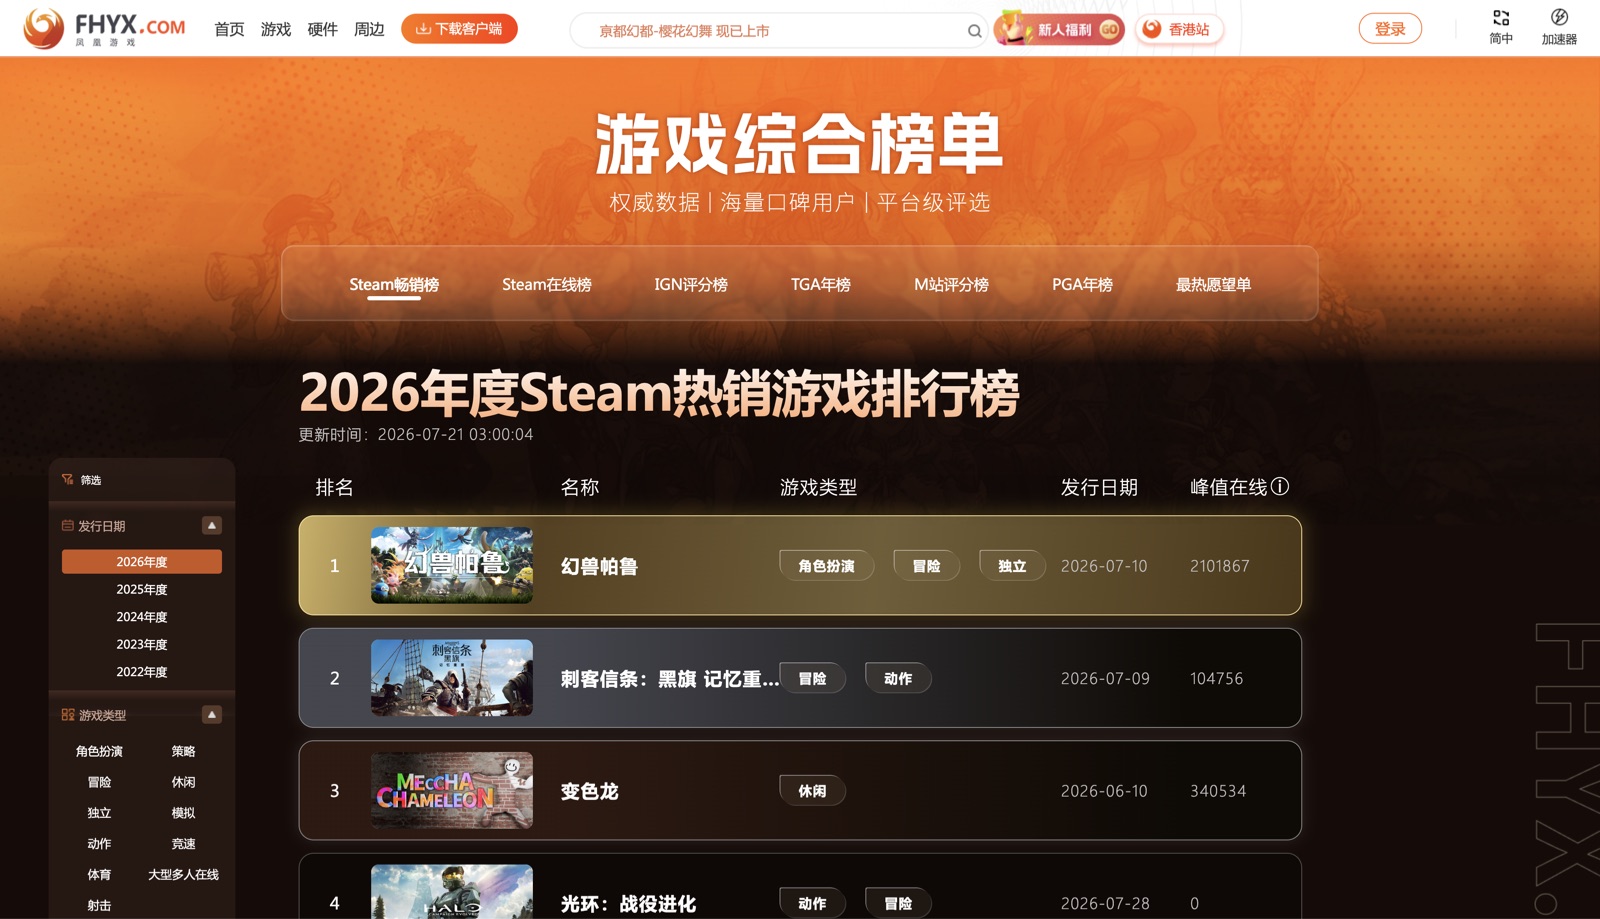The width and height of the screenshot is (1600, 919).
Task: Open the 硬件 nav menu
Action: pos(322,29)
